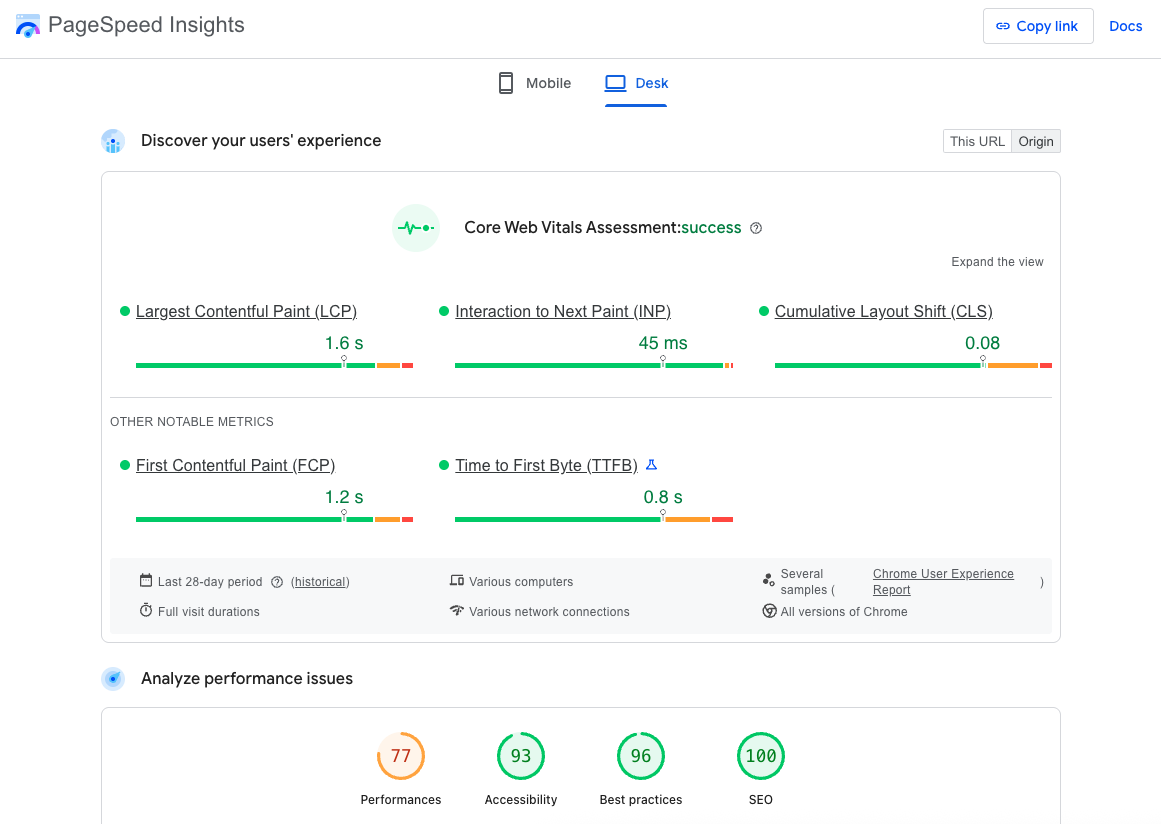This screenshot has width=1161, height=824.
Task: Click the green status dot beside FCP
Action: (x=125, y=466)
